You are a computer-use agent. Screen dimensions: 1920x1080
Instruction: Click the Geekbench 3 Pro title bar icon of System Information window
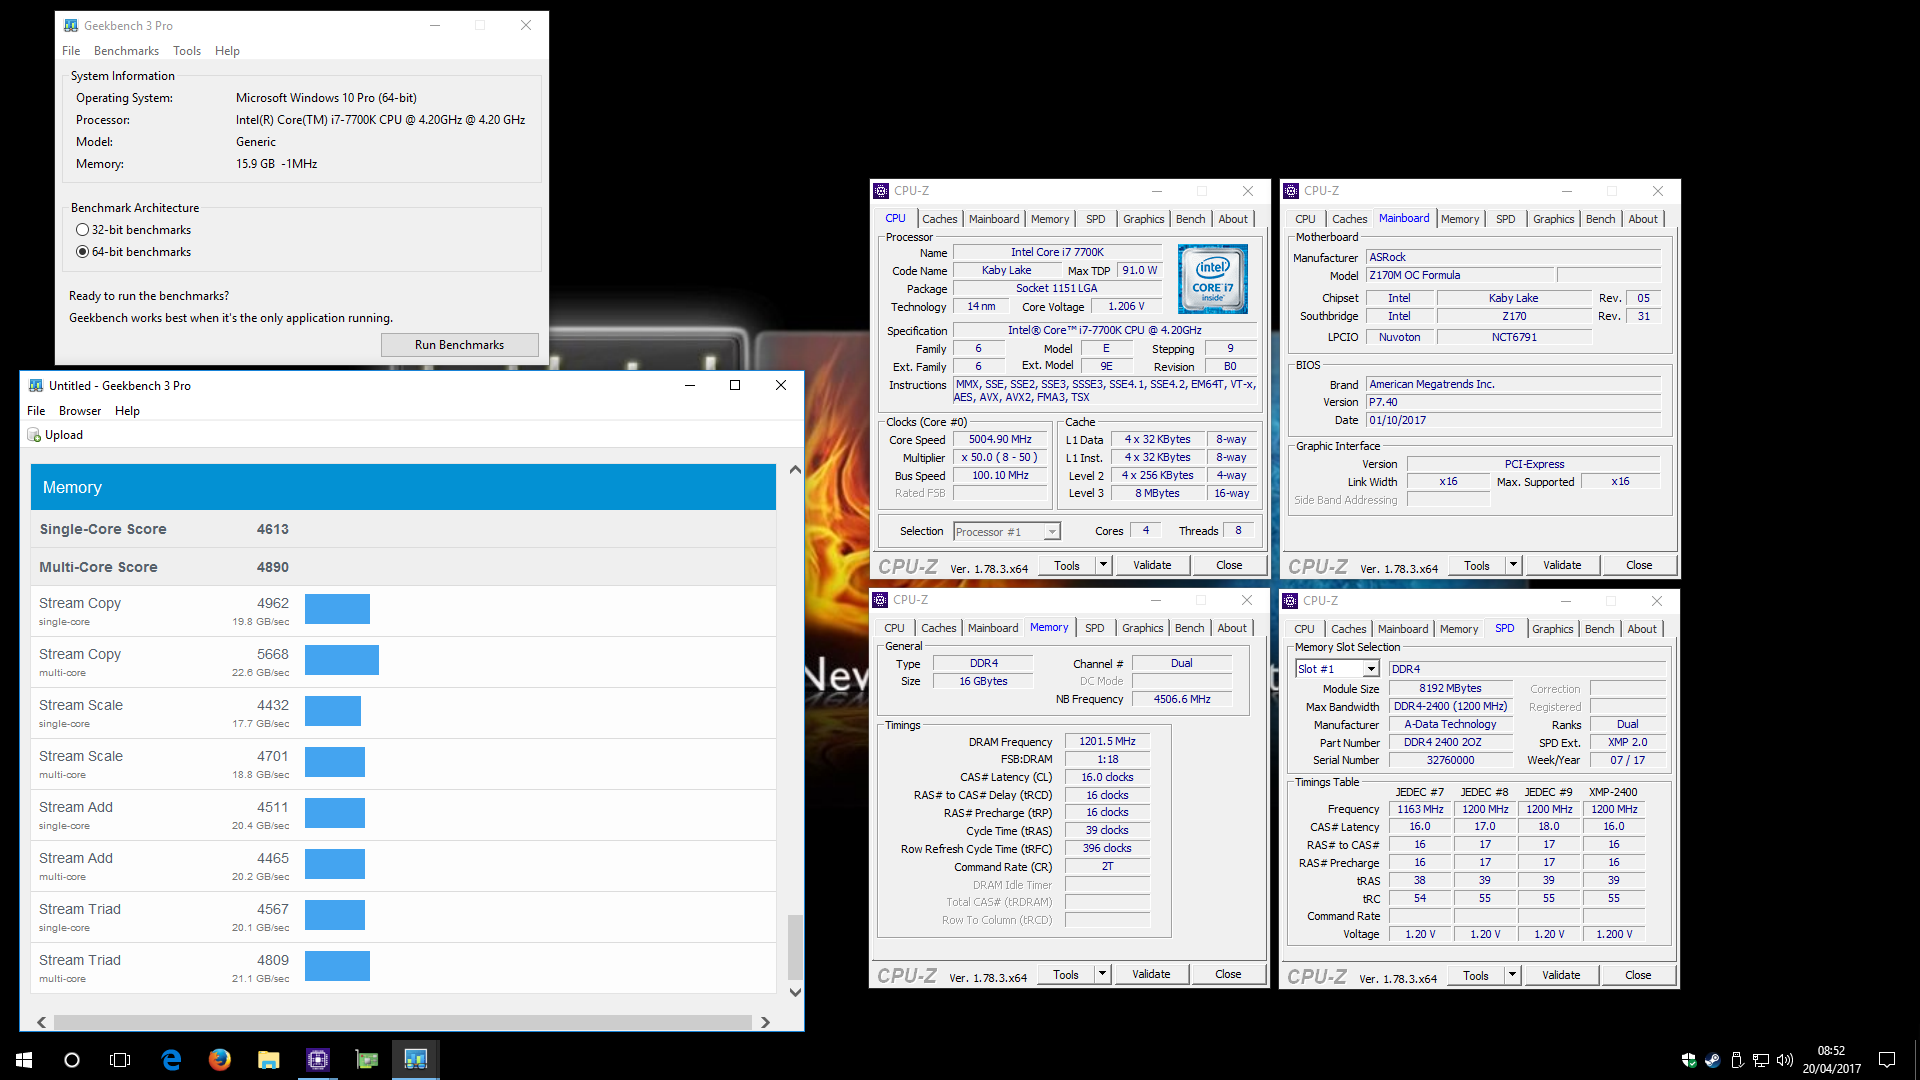click(71, 26)
